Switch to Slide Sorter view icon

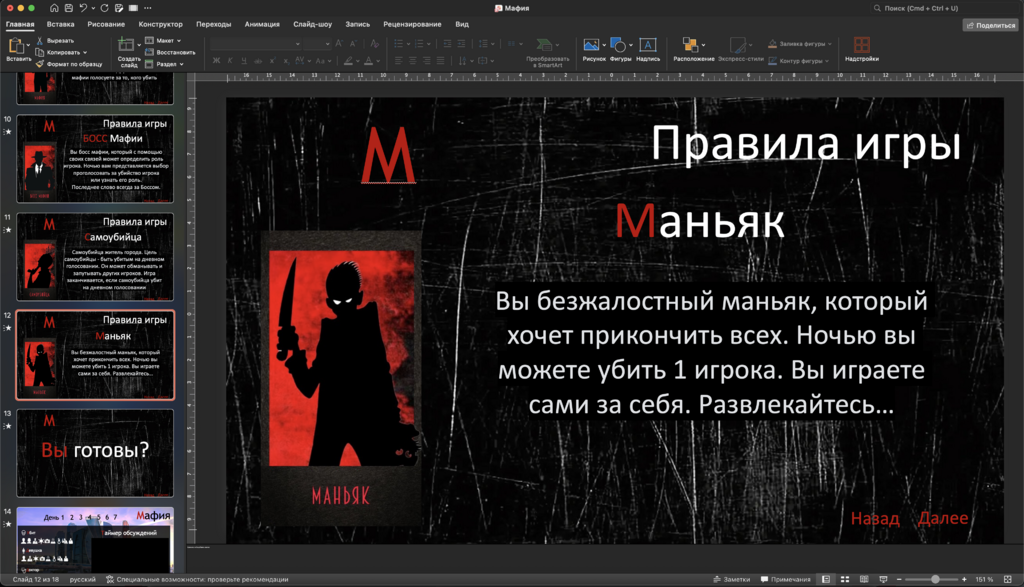[x=844, y=579]
